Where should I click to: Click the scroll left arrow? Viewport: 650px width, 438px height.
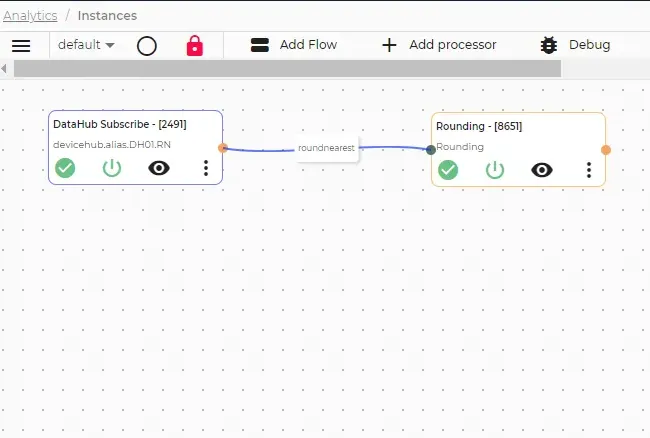[x=4, y=68]
